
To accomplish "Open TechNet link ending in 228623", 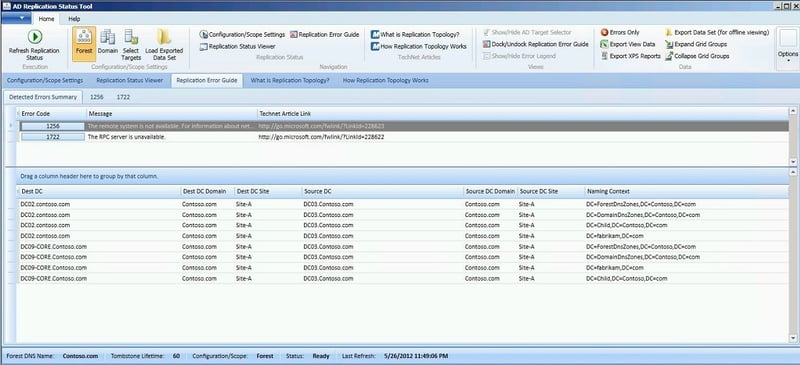I will (x=321, y=126).
